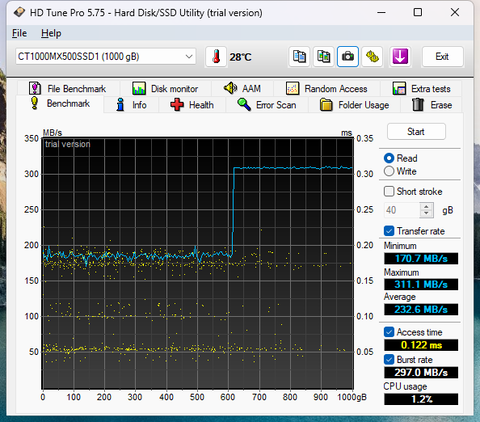The height and width of the screenshot is (422, 480).
Task: Decrease short stroke gB stepper down arrow
Action: (x=426, y=214)
